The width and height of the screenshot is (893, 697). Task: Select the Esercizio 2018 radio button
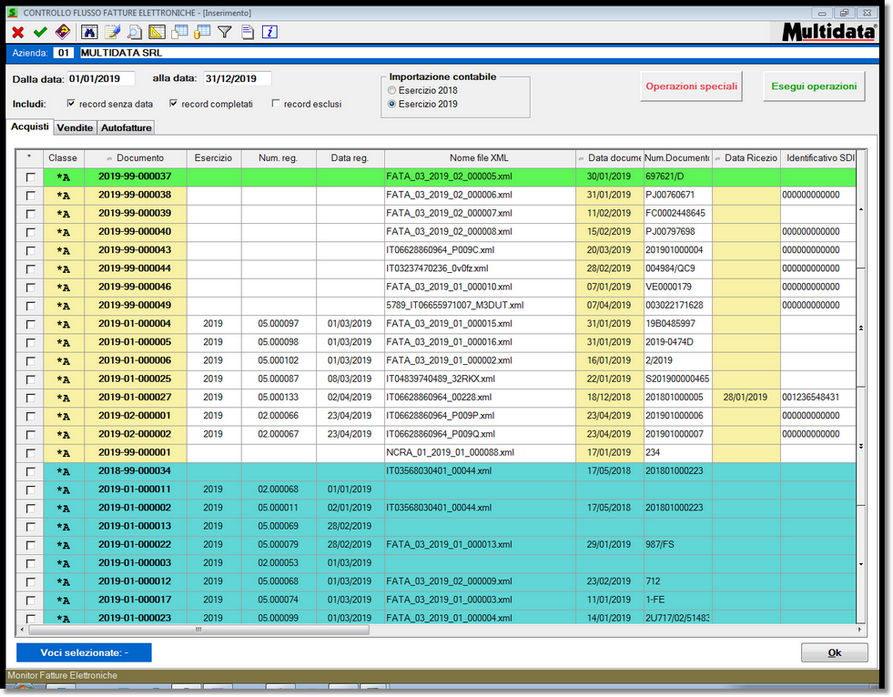coord(392,91)
